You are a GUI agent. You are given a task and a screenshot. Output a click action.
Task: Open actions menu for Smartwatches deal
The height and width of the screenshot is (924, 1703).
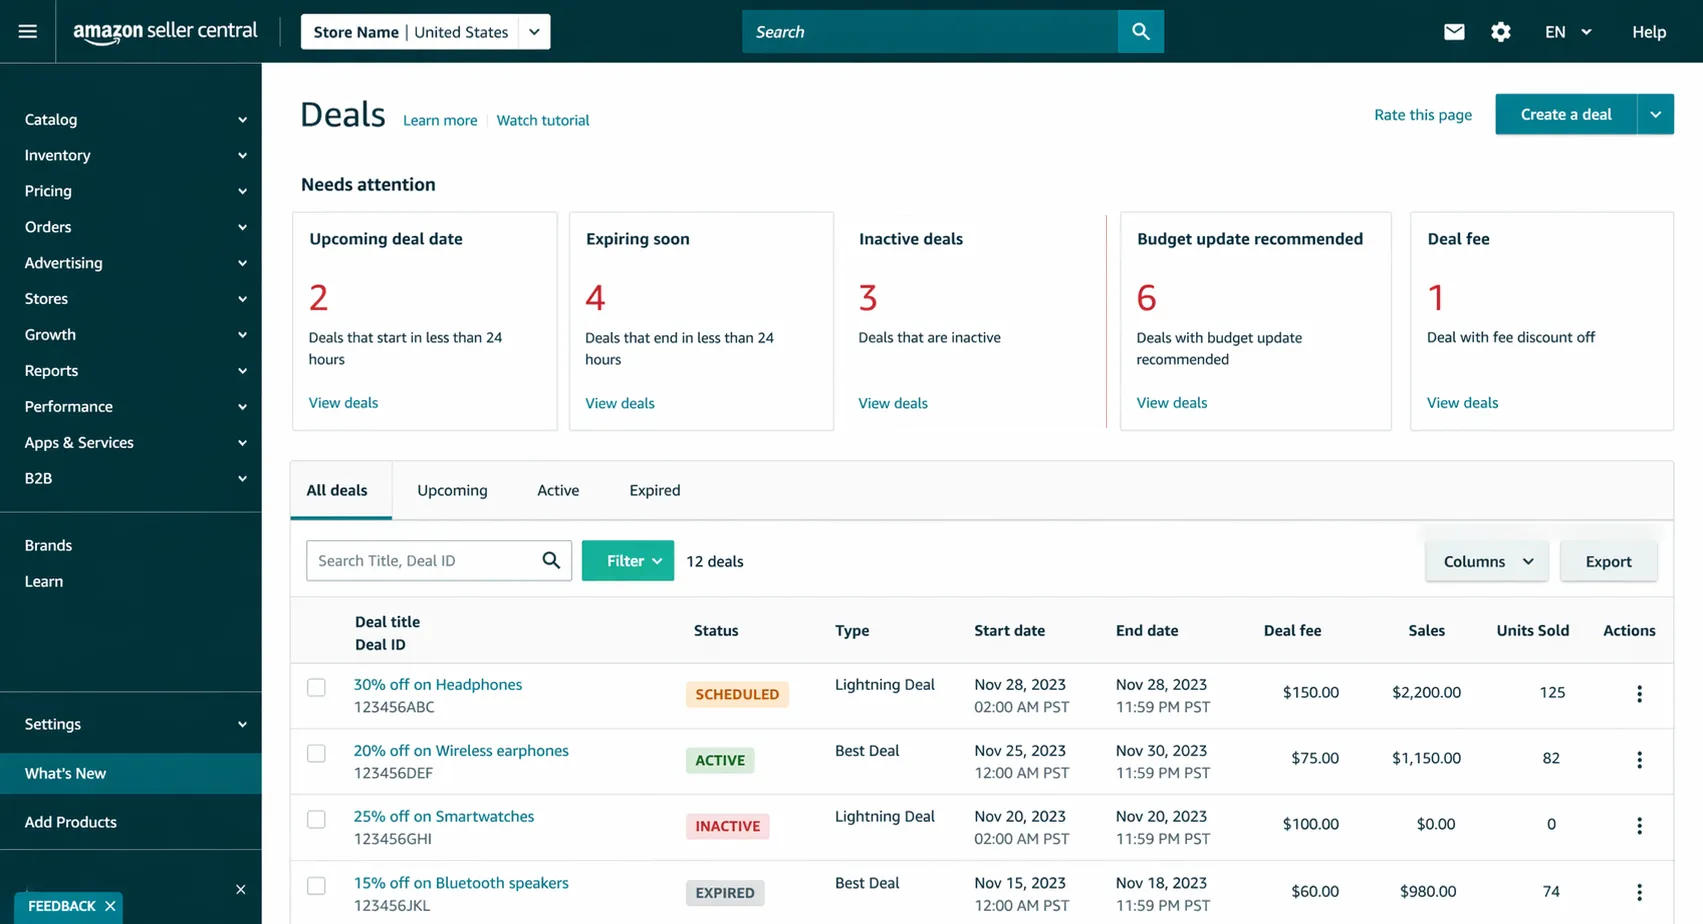click(1639, 826)
